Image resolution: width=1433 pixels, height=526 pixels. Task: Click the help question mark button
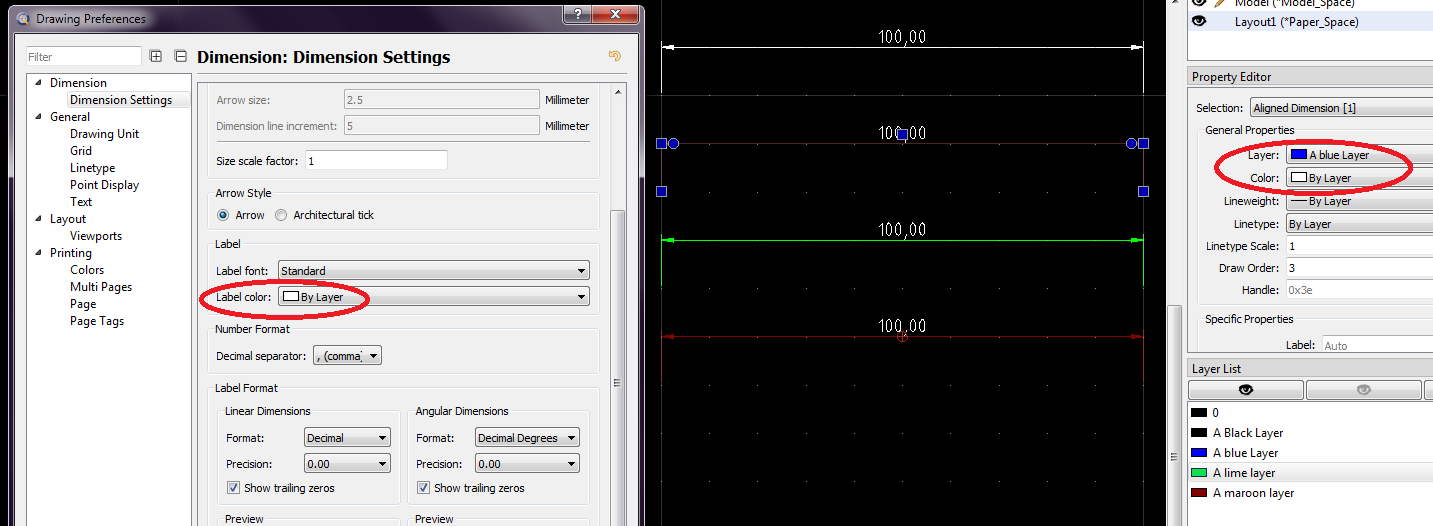coord(575,14)
